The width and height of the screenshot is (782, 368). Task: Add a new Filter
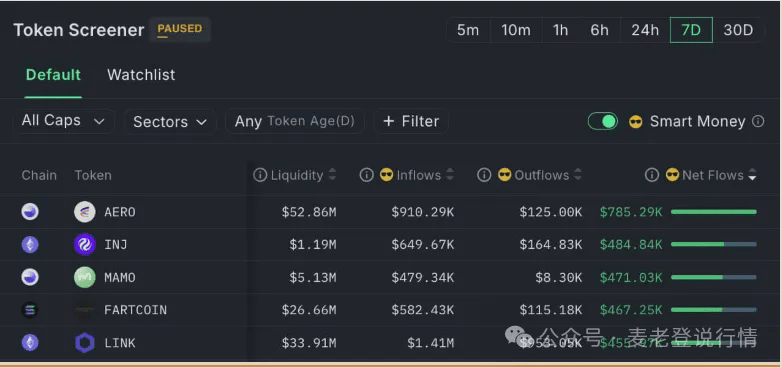(411, 121)
